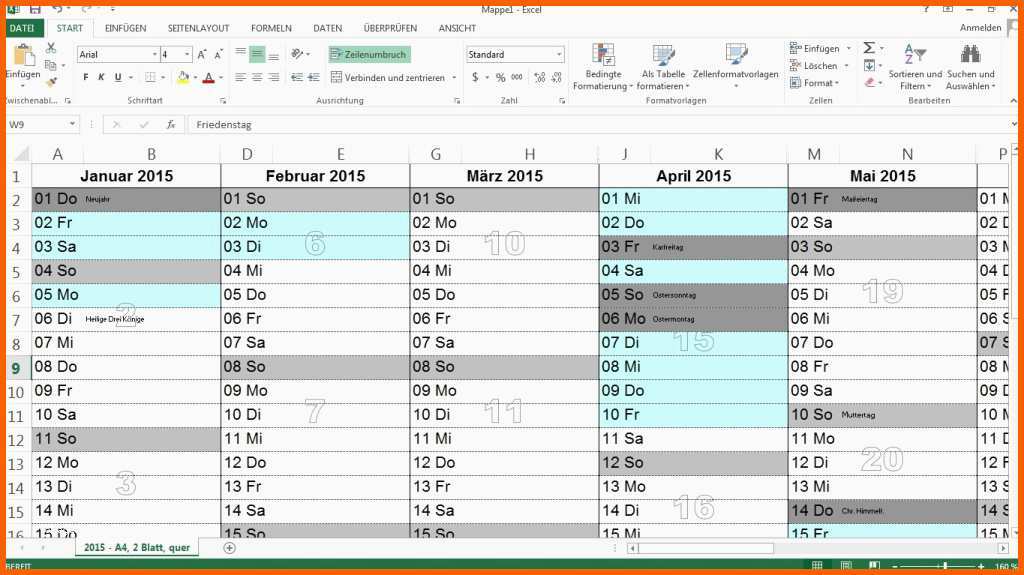Click Verbinden und zentrieren button

point(387,78)
